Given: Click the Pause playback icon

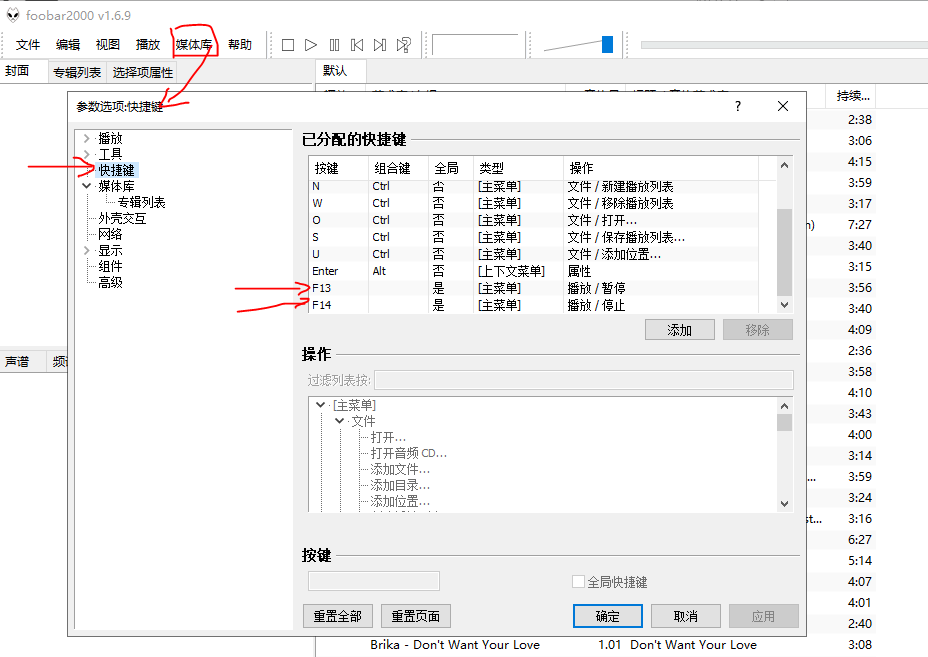Looking at the screenshot, I should point(334,45).
